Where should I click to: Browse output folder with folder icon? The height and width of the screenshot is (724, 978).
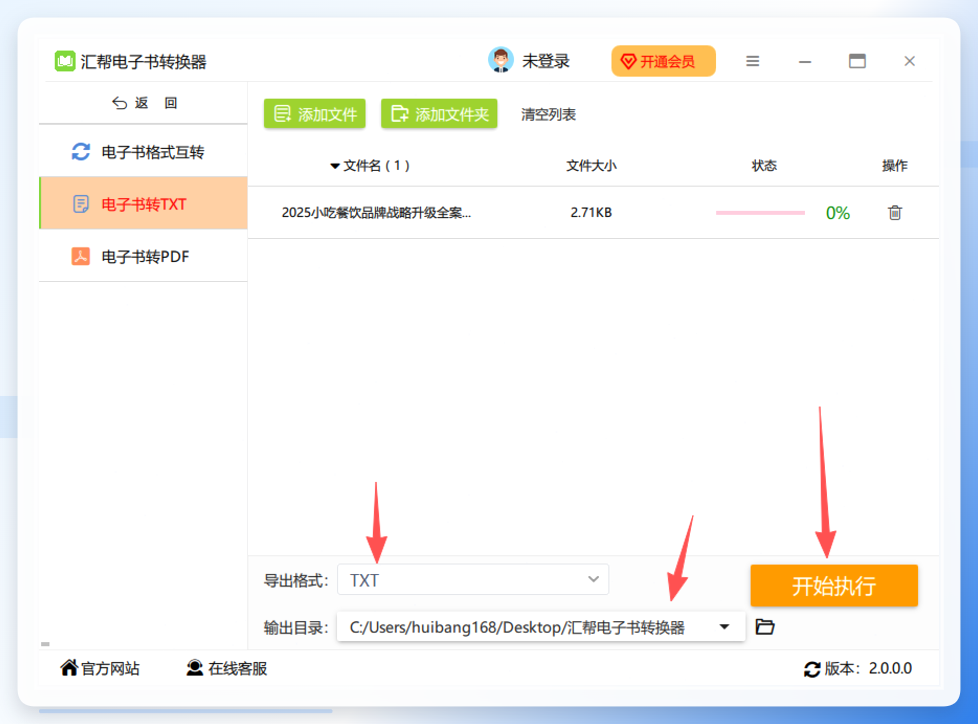click(765, 626)
